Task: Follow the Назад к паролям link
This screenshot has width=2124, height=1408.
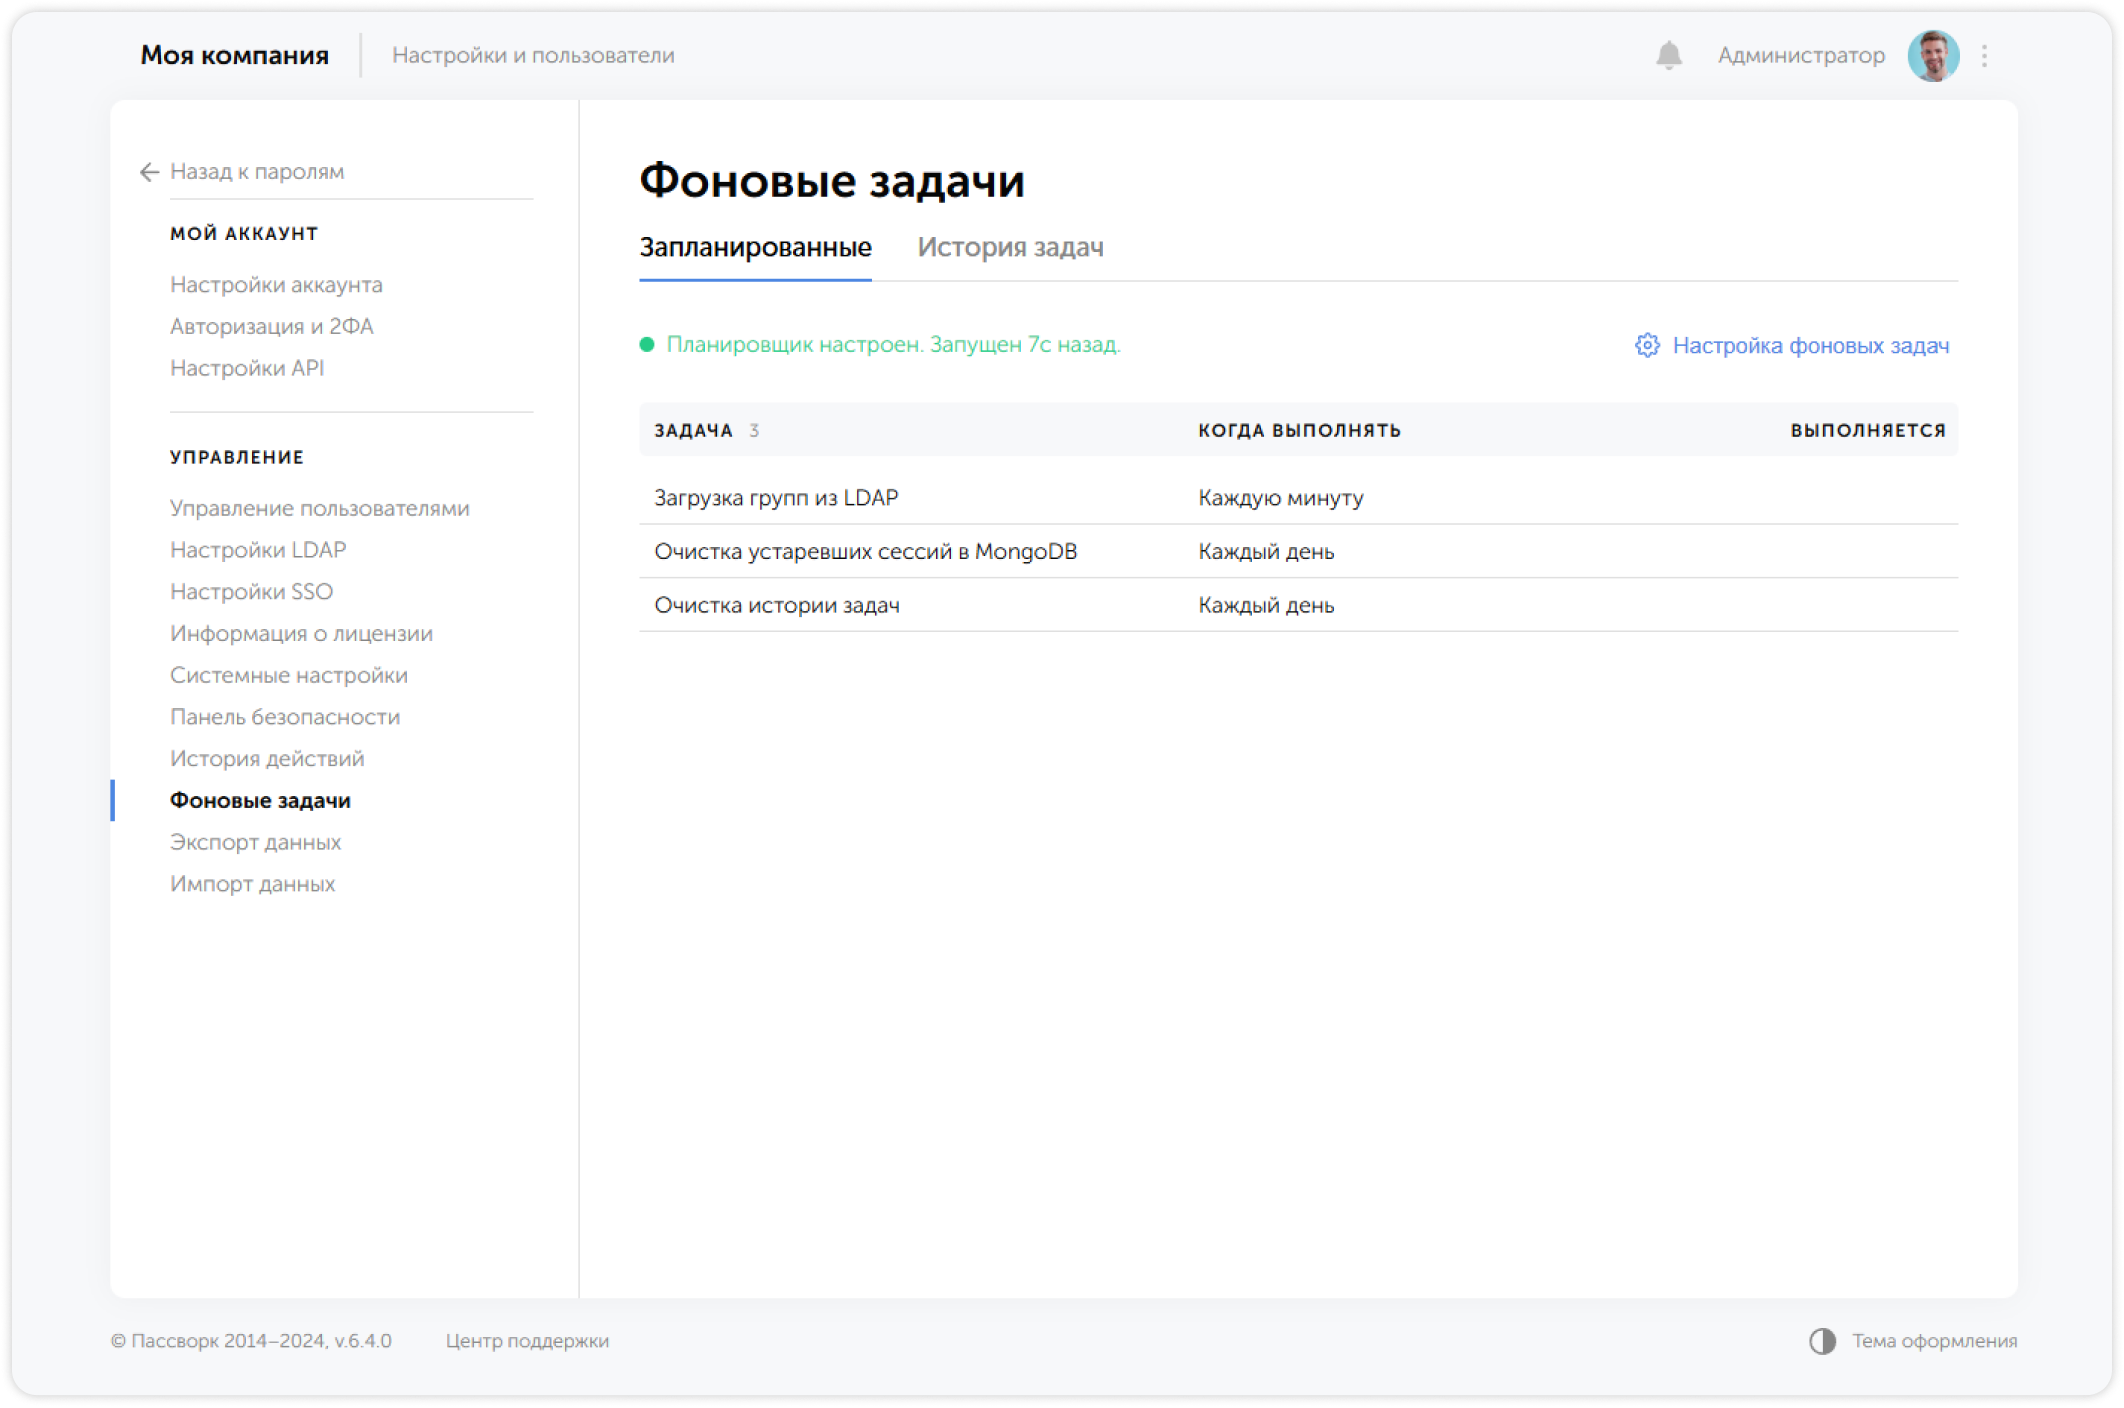Action: (x=256, y=171)
